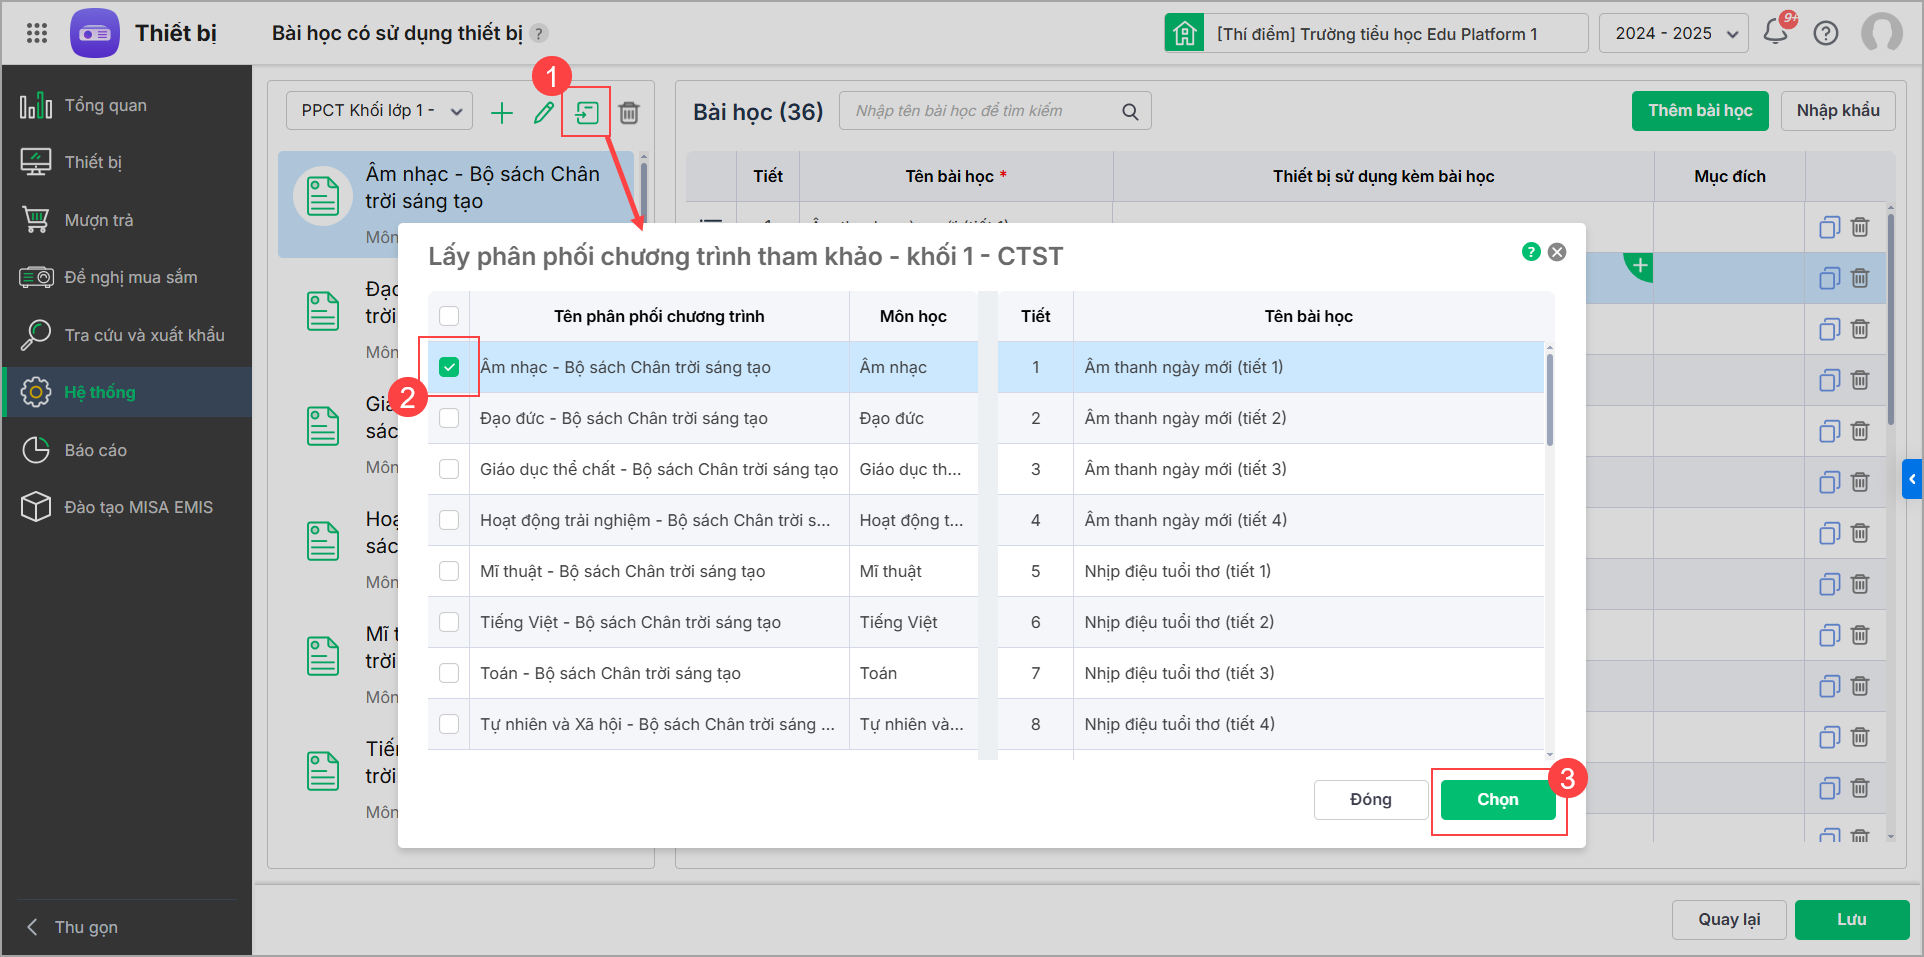The height and width of the screenshot is (957, 1924).
Task: Confirm selection with the Chọn button
Action: pyautogui.click(x=1498, y=799)
